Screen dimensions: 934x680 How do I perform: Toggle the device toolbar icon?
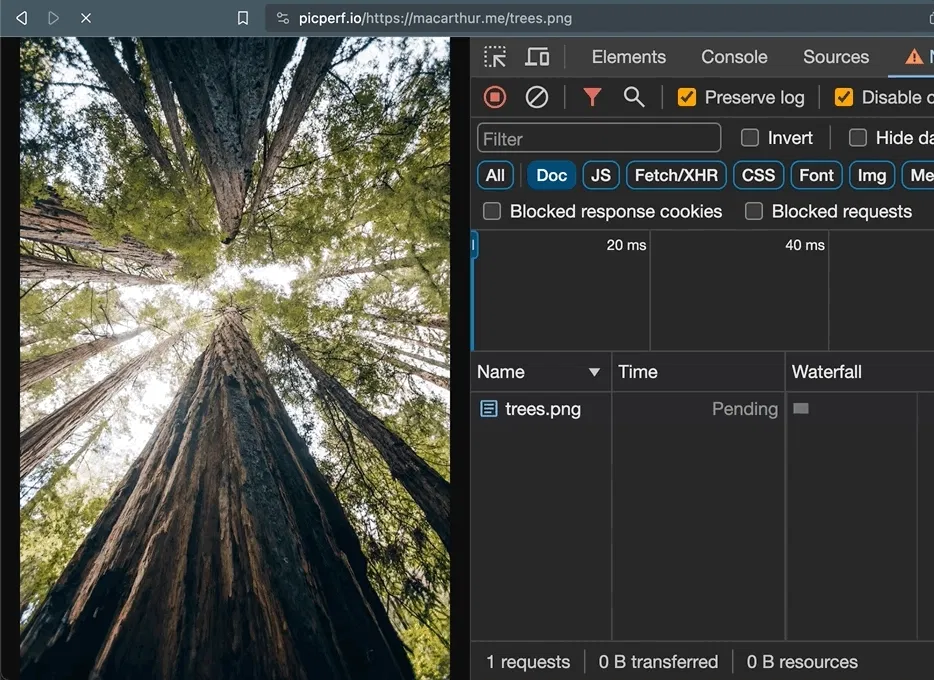pyautogui.click(x=537, y=57)
